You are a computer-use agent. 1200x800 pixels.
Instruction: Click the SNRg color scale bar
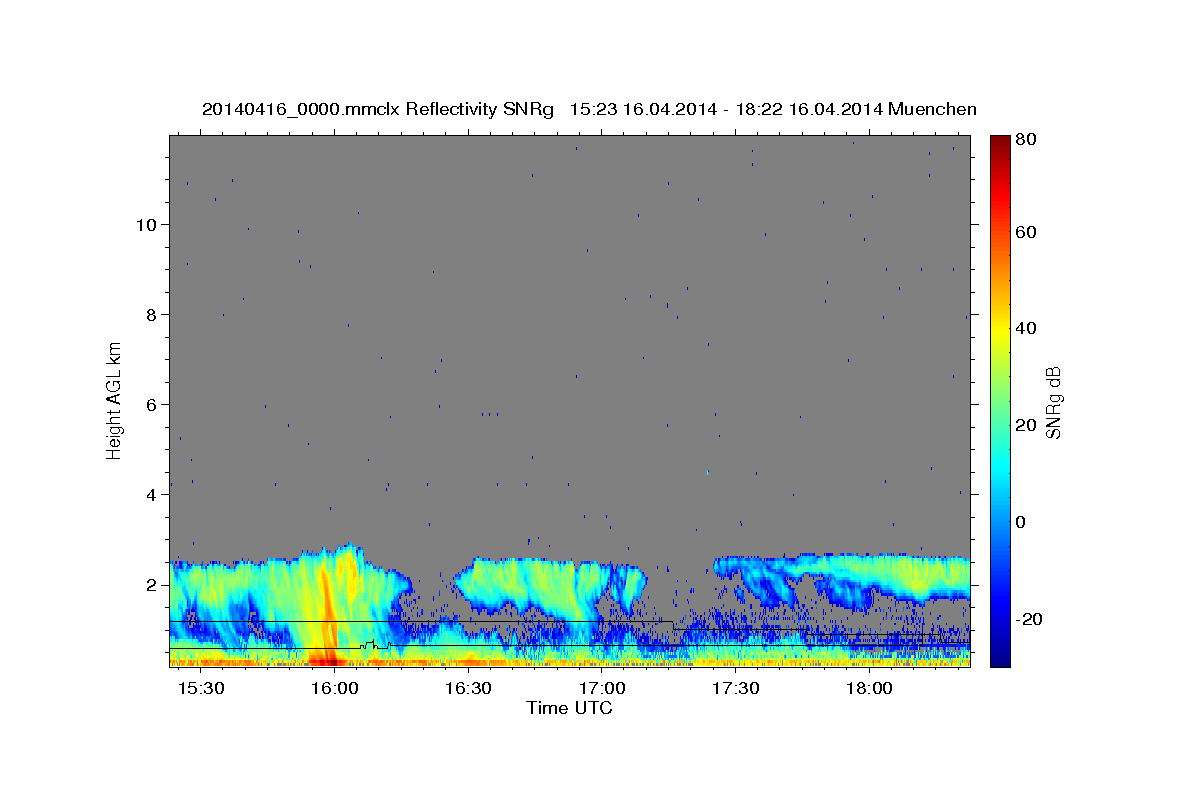999,400
